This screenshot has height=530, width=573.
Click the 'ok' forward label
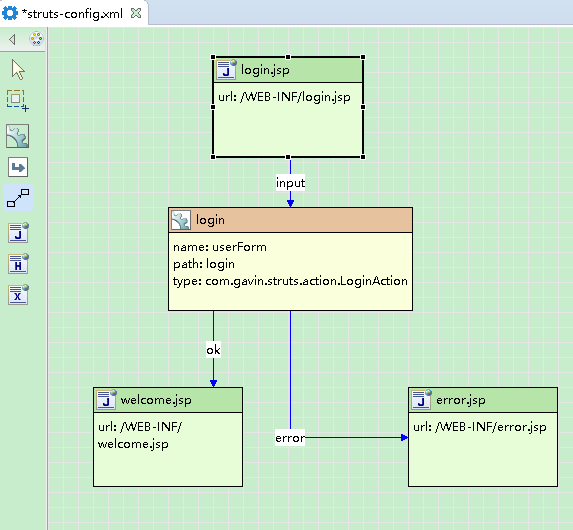point(213,350)
